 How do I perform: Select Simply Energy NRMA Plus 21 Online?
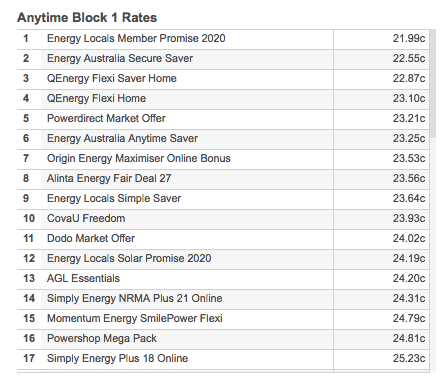coord(223,299)
